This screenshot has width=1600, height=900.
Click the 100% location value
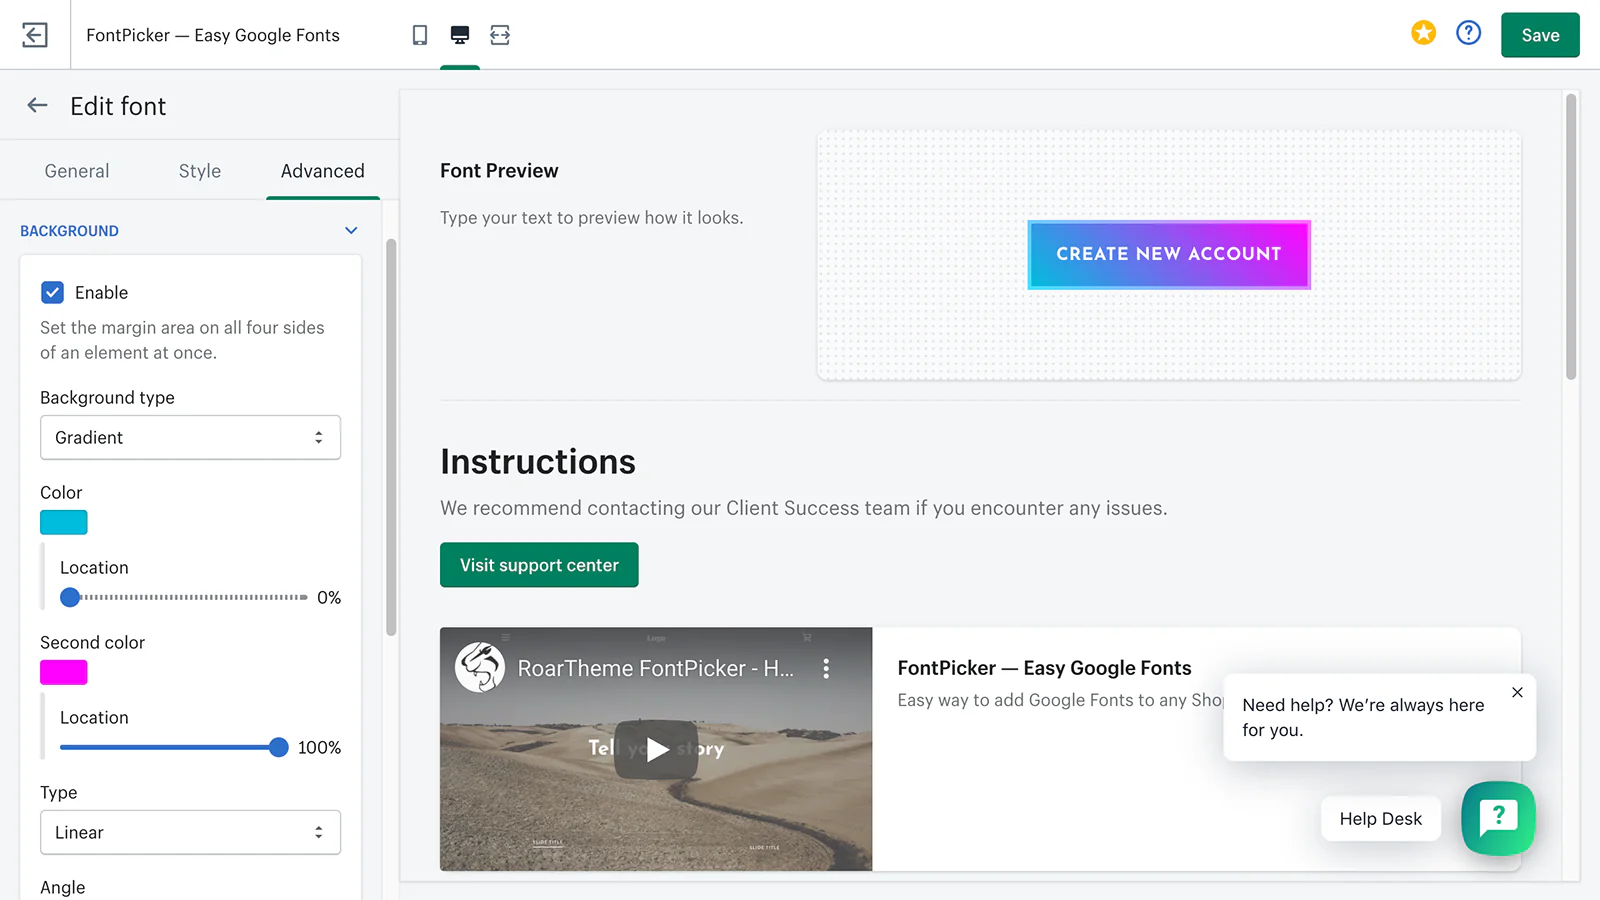(x=319, y=747)
